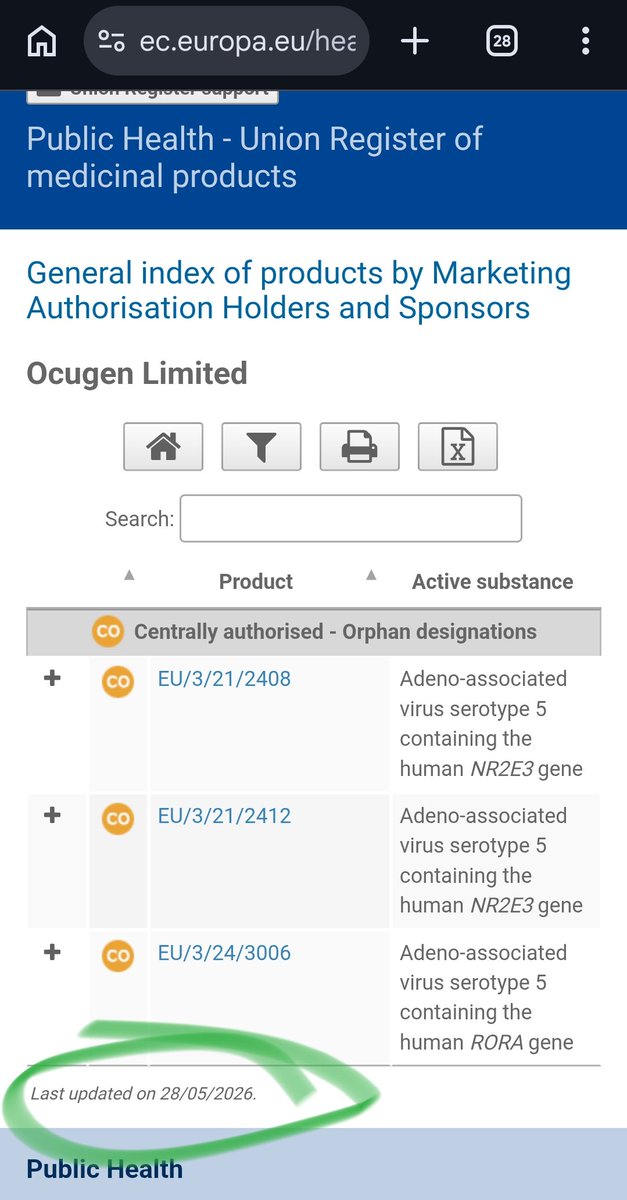The width and height of the screenshot is (627, 1200).
Task: Sort by the Product column header
Action: tap(256, 581)
